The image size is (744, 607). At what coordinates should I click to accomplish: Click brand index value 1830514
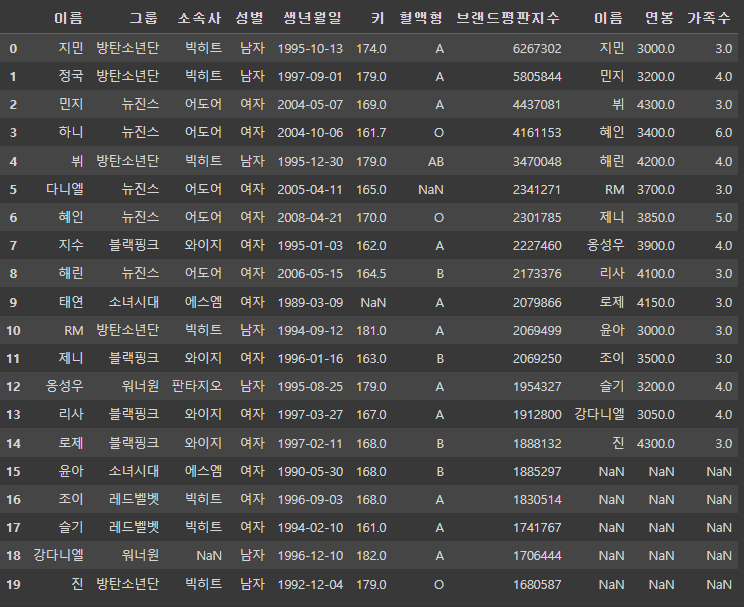[537, 500]
